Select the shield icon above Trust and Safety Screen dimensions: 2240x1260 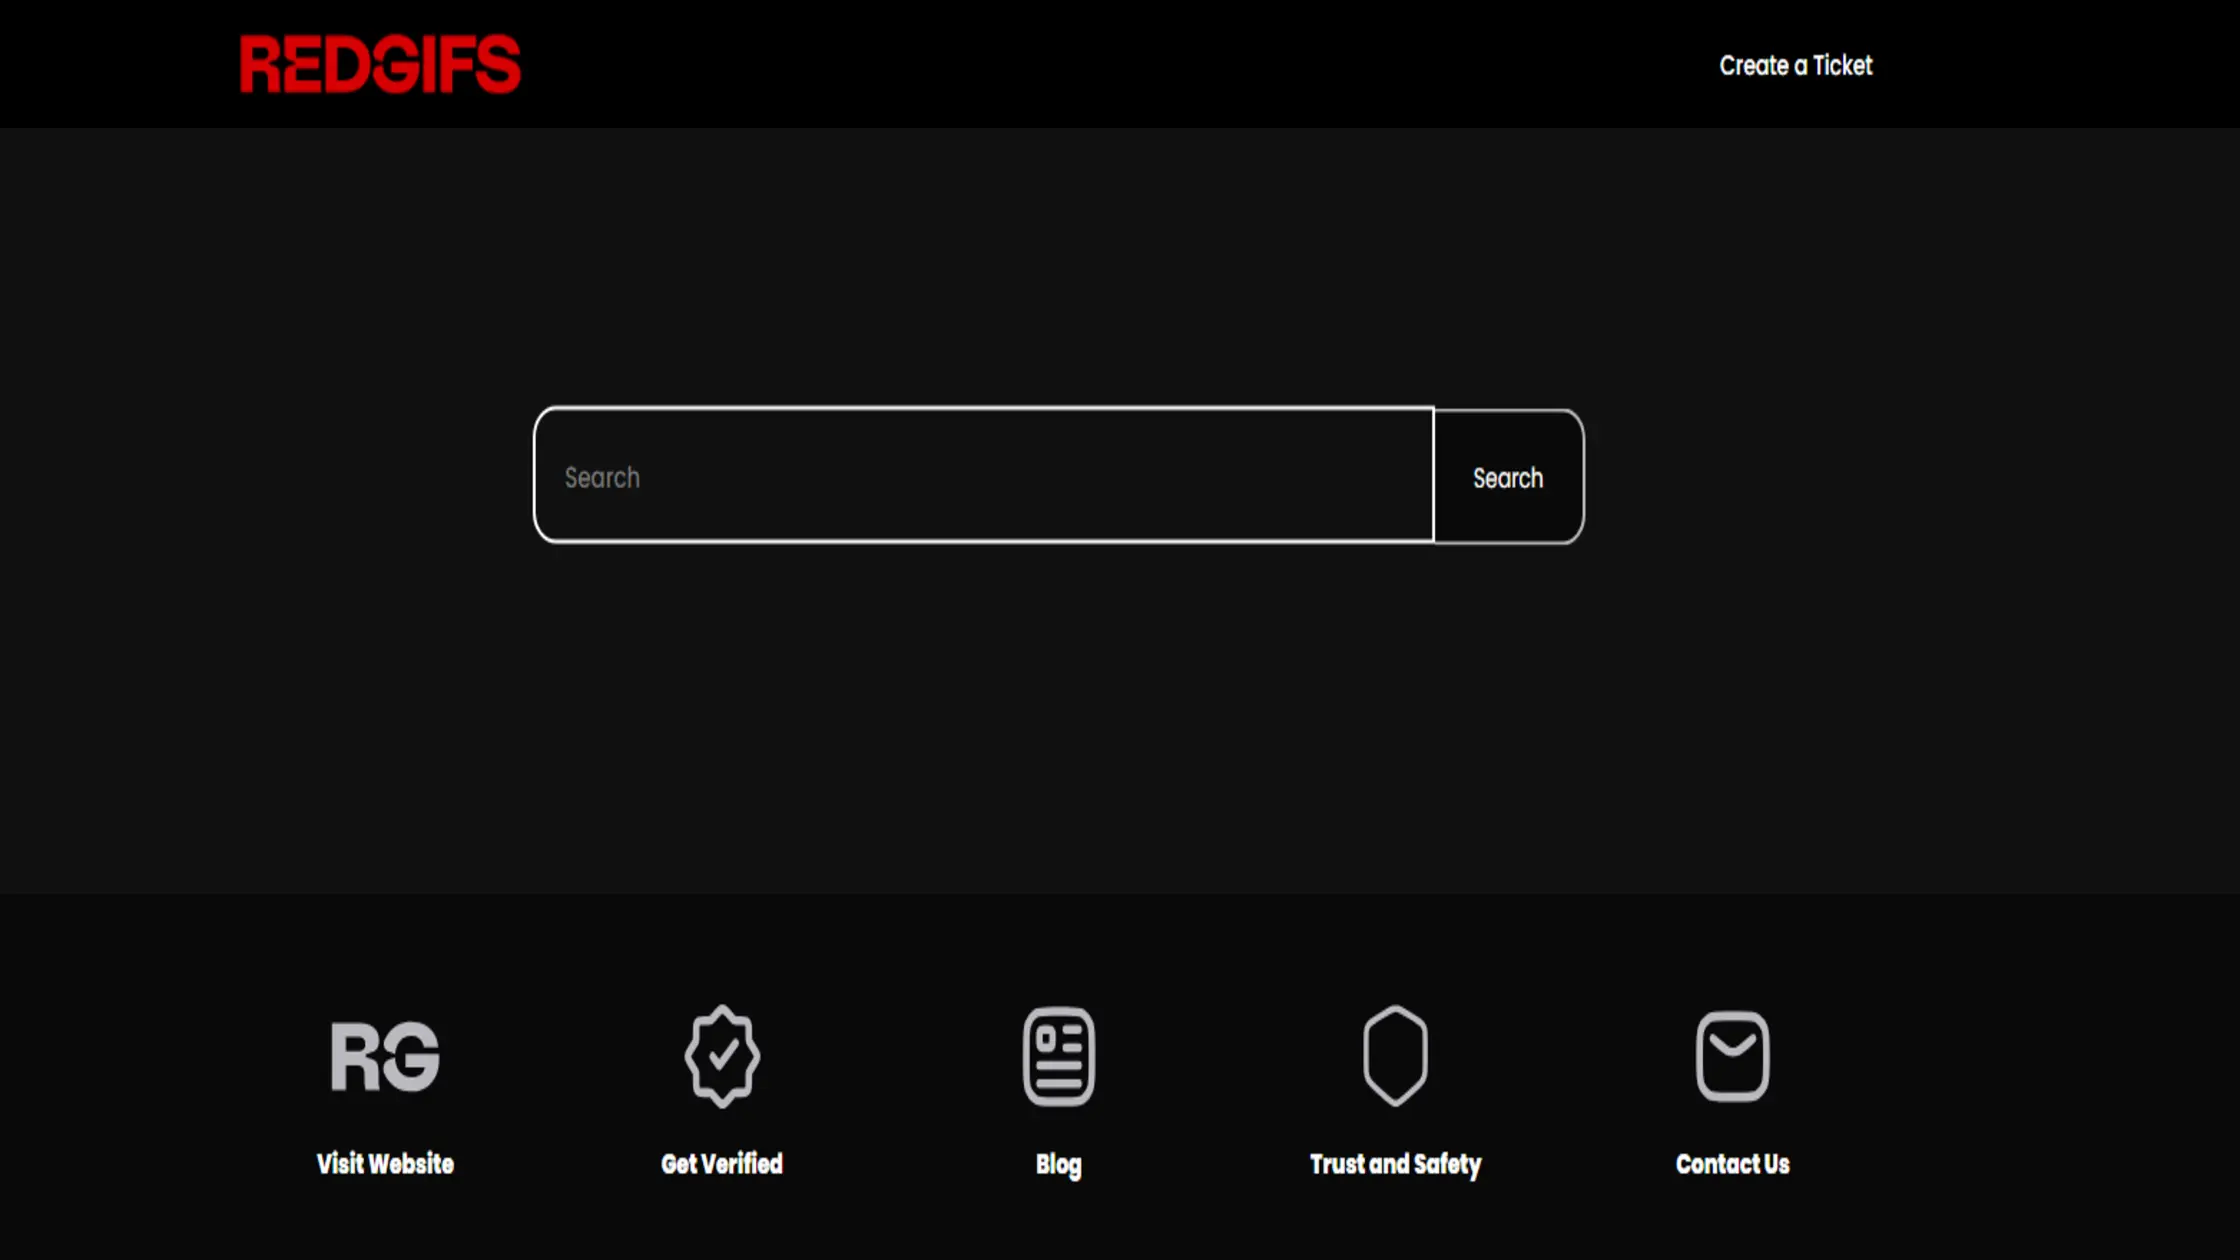click(x=1396, y=1056)
